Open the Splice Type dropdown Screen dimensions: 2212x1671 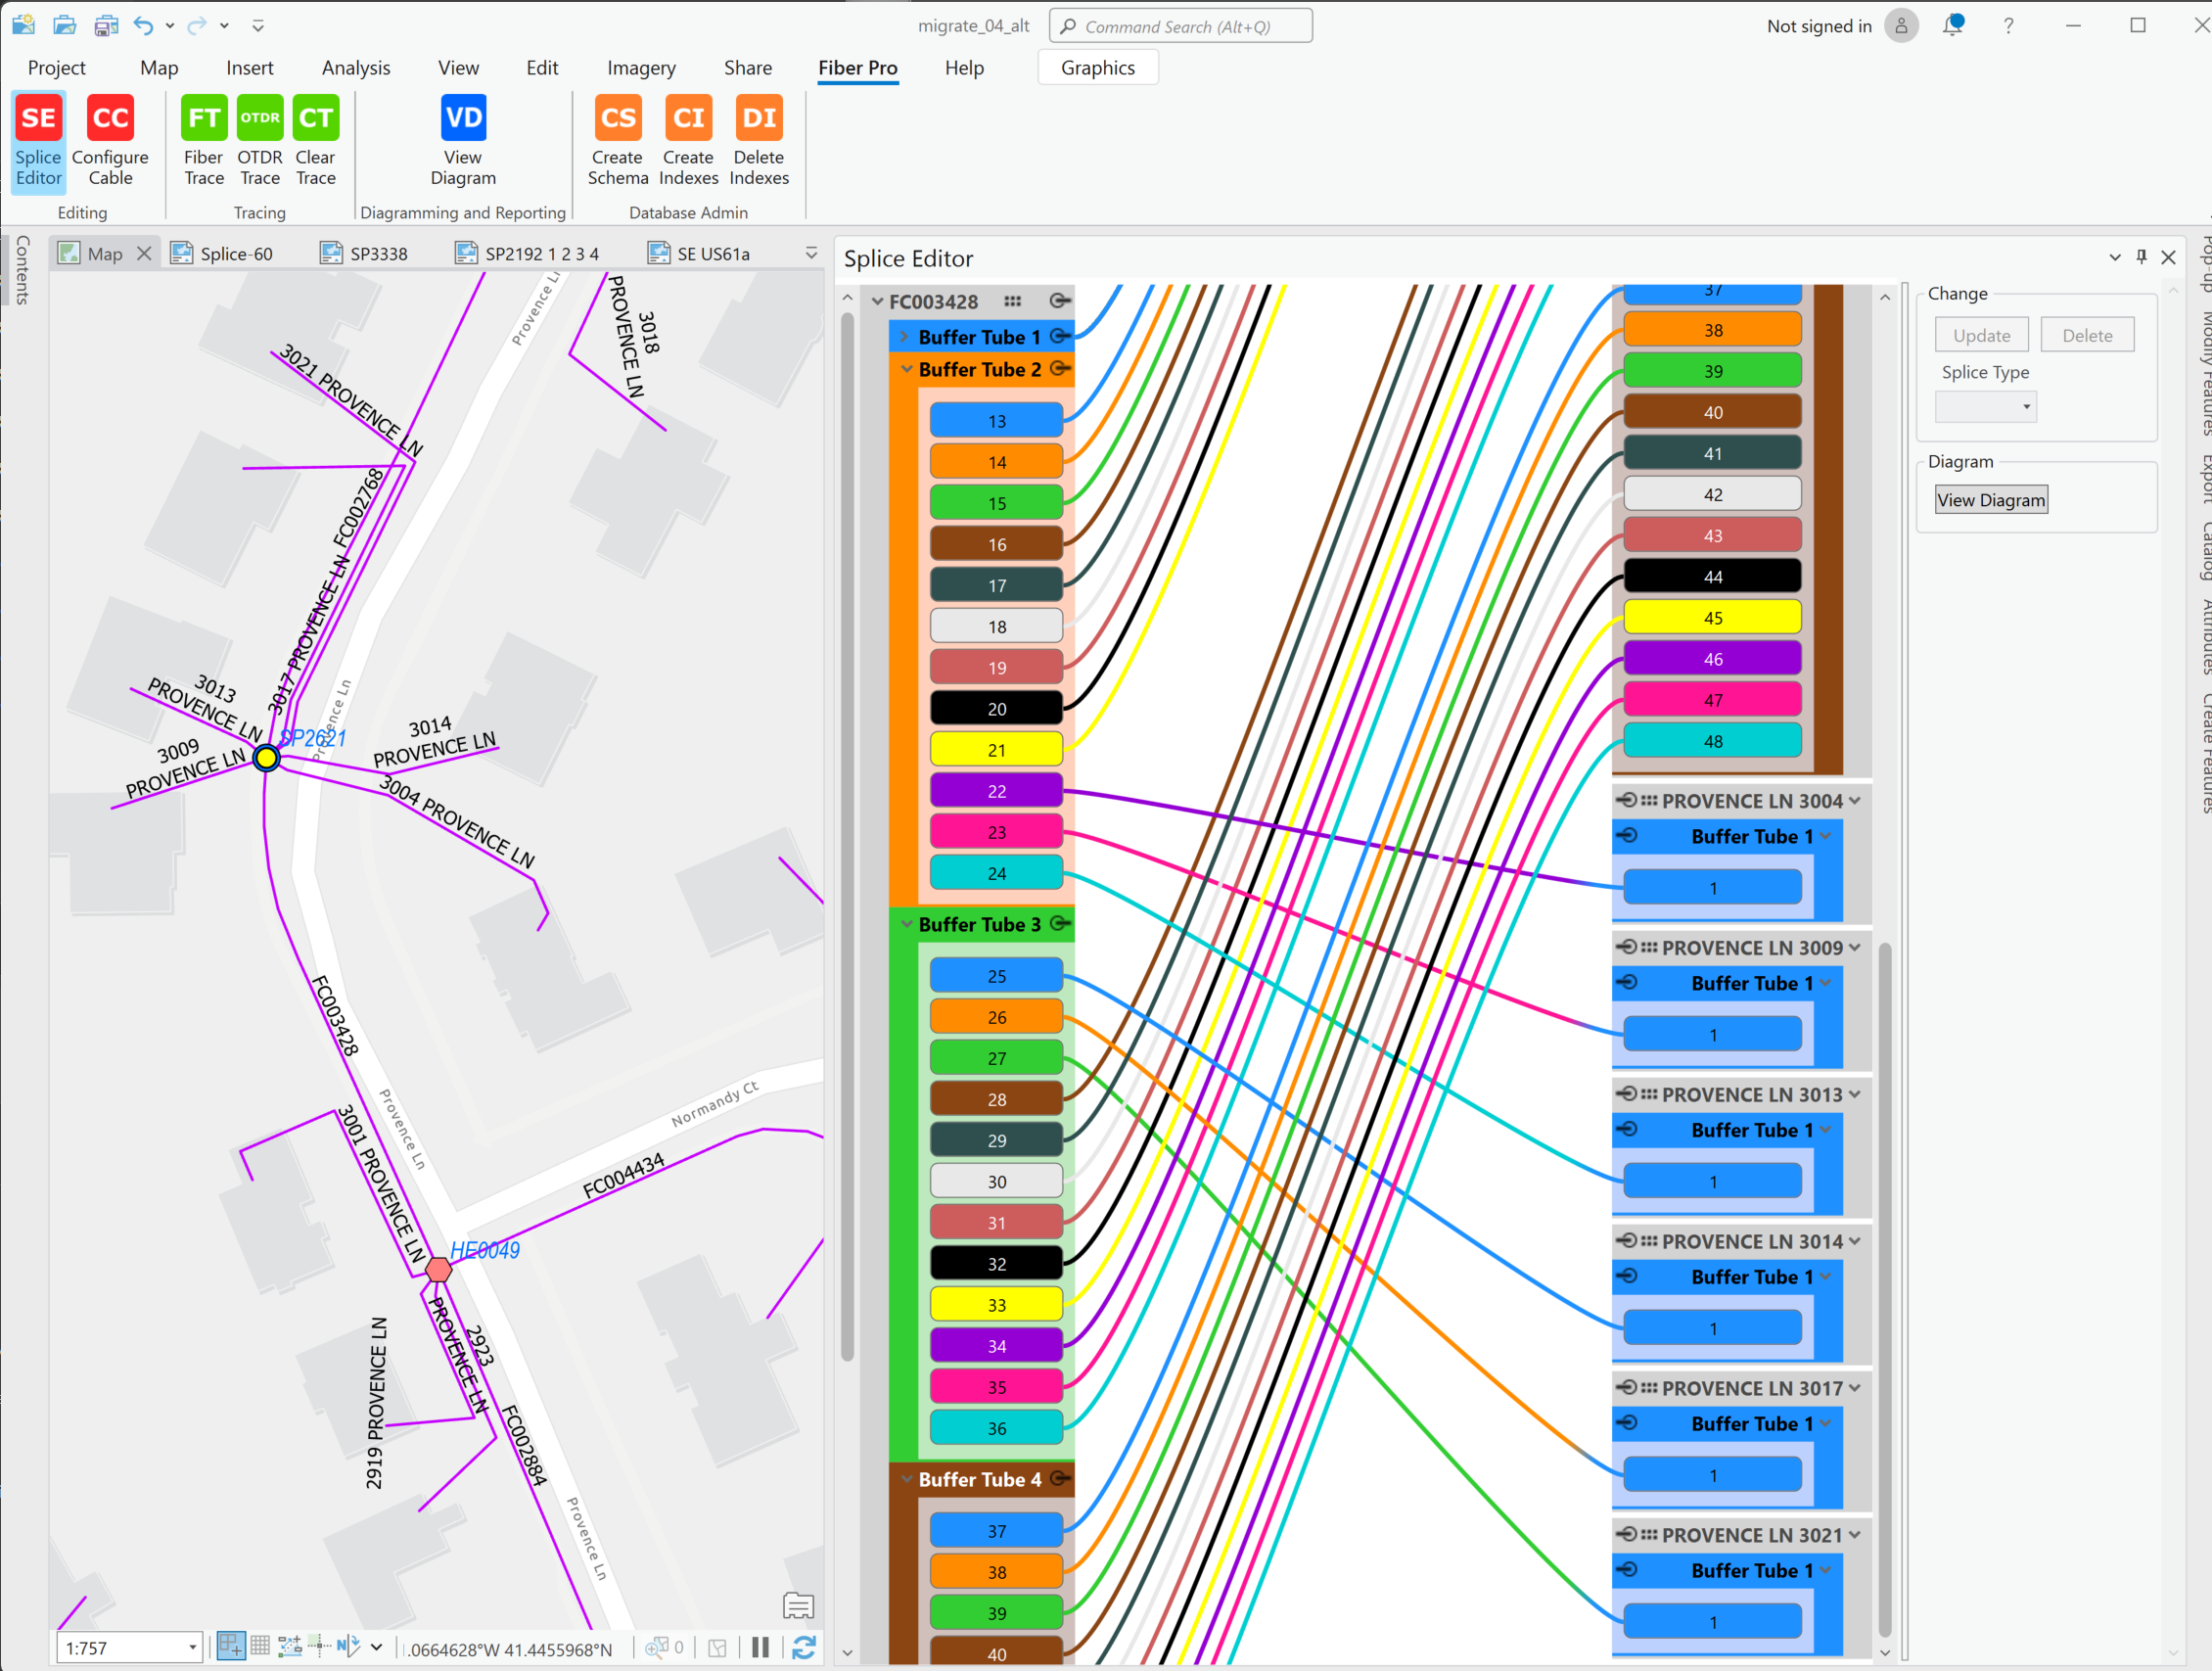coord(1986,407)
